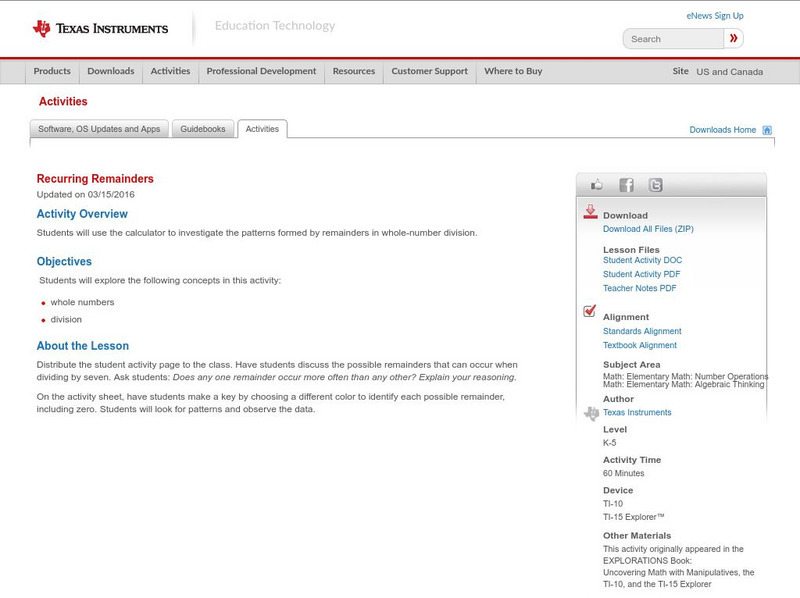Open the eNews Sign Up link

[x=715, y=16]
